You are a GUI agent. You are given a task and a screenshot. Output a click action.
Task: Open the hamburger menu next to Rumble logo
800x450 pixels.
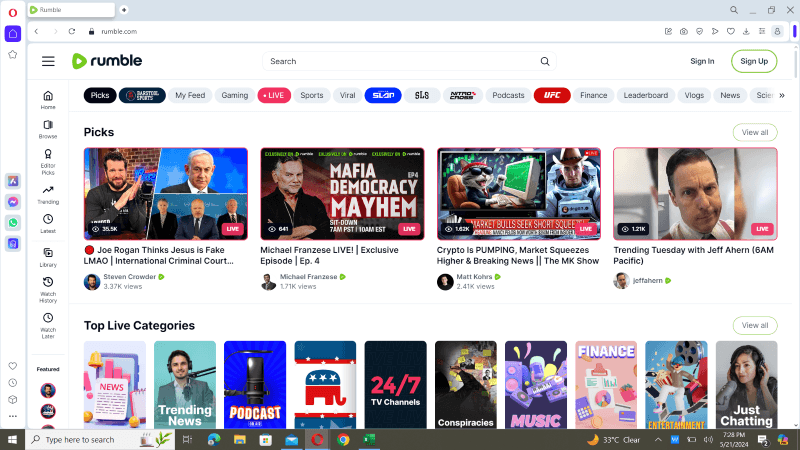pyautogui.click(x=48, y=61)
